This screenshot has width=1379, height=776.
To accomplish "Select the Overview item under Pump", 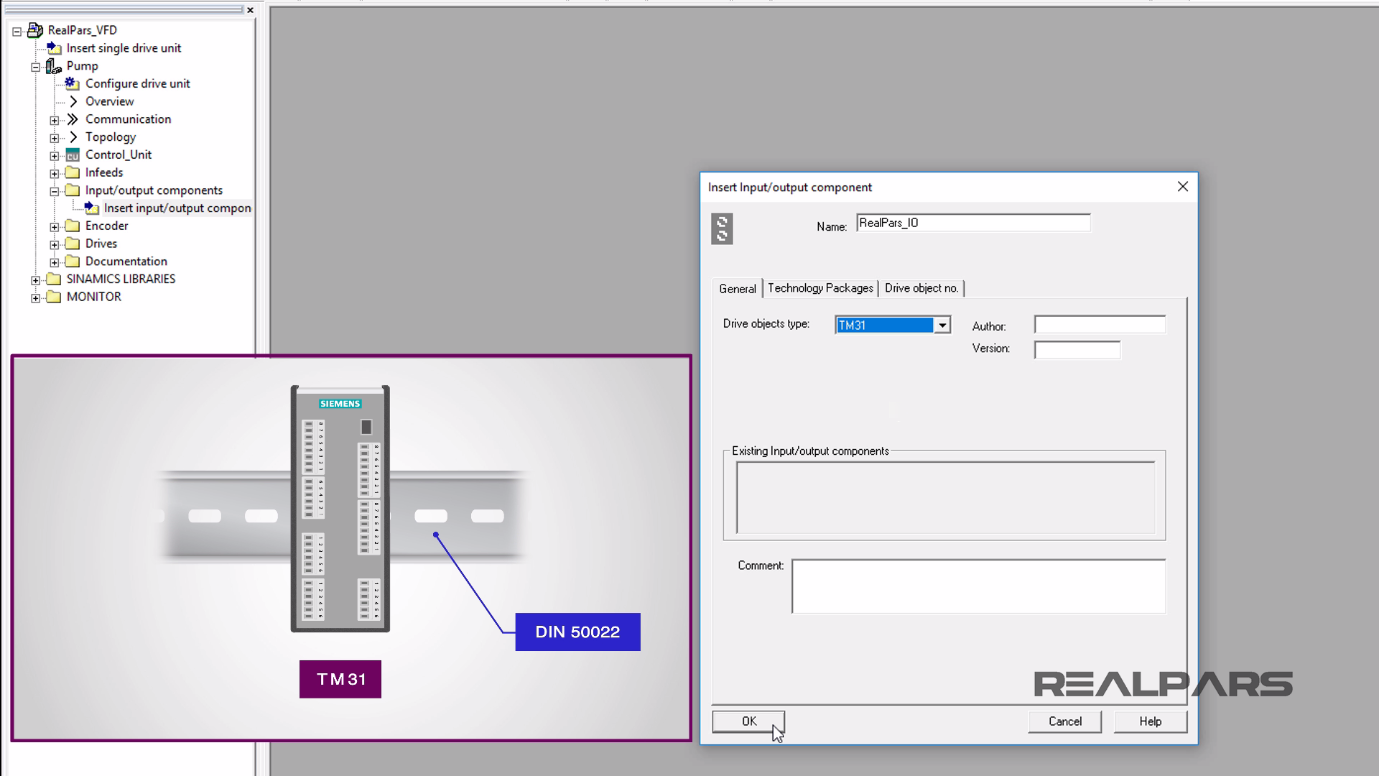I will tap(110, 101).
